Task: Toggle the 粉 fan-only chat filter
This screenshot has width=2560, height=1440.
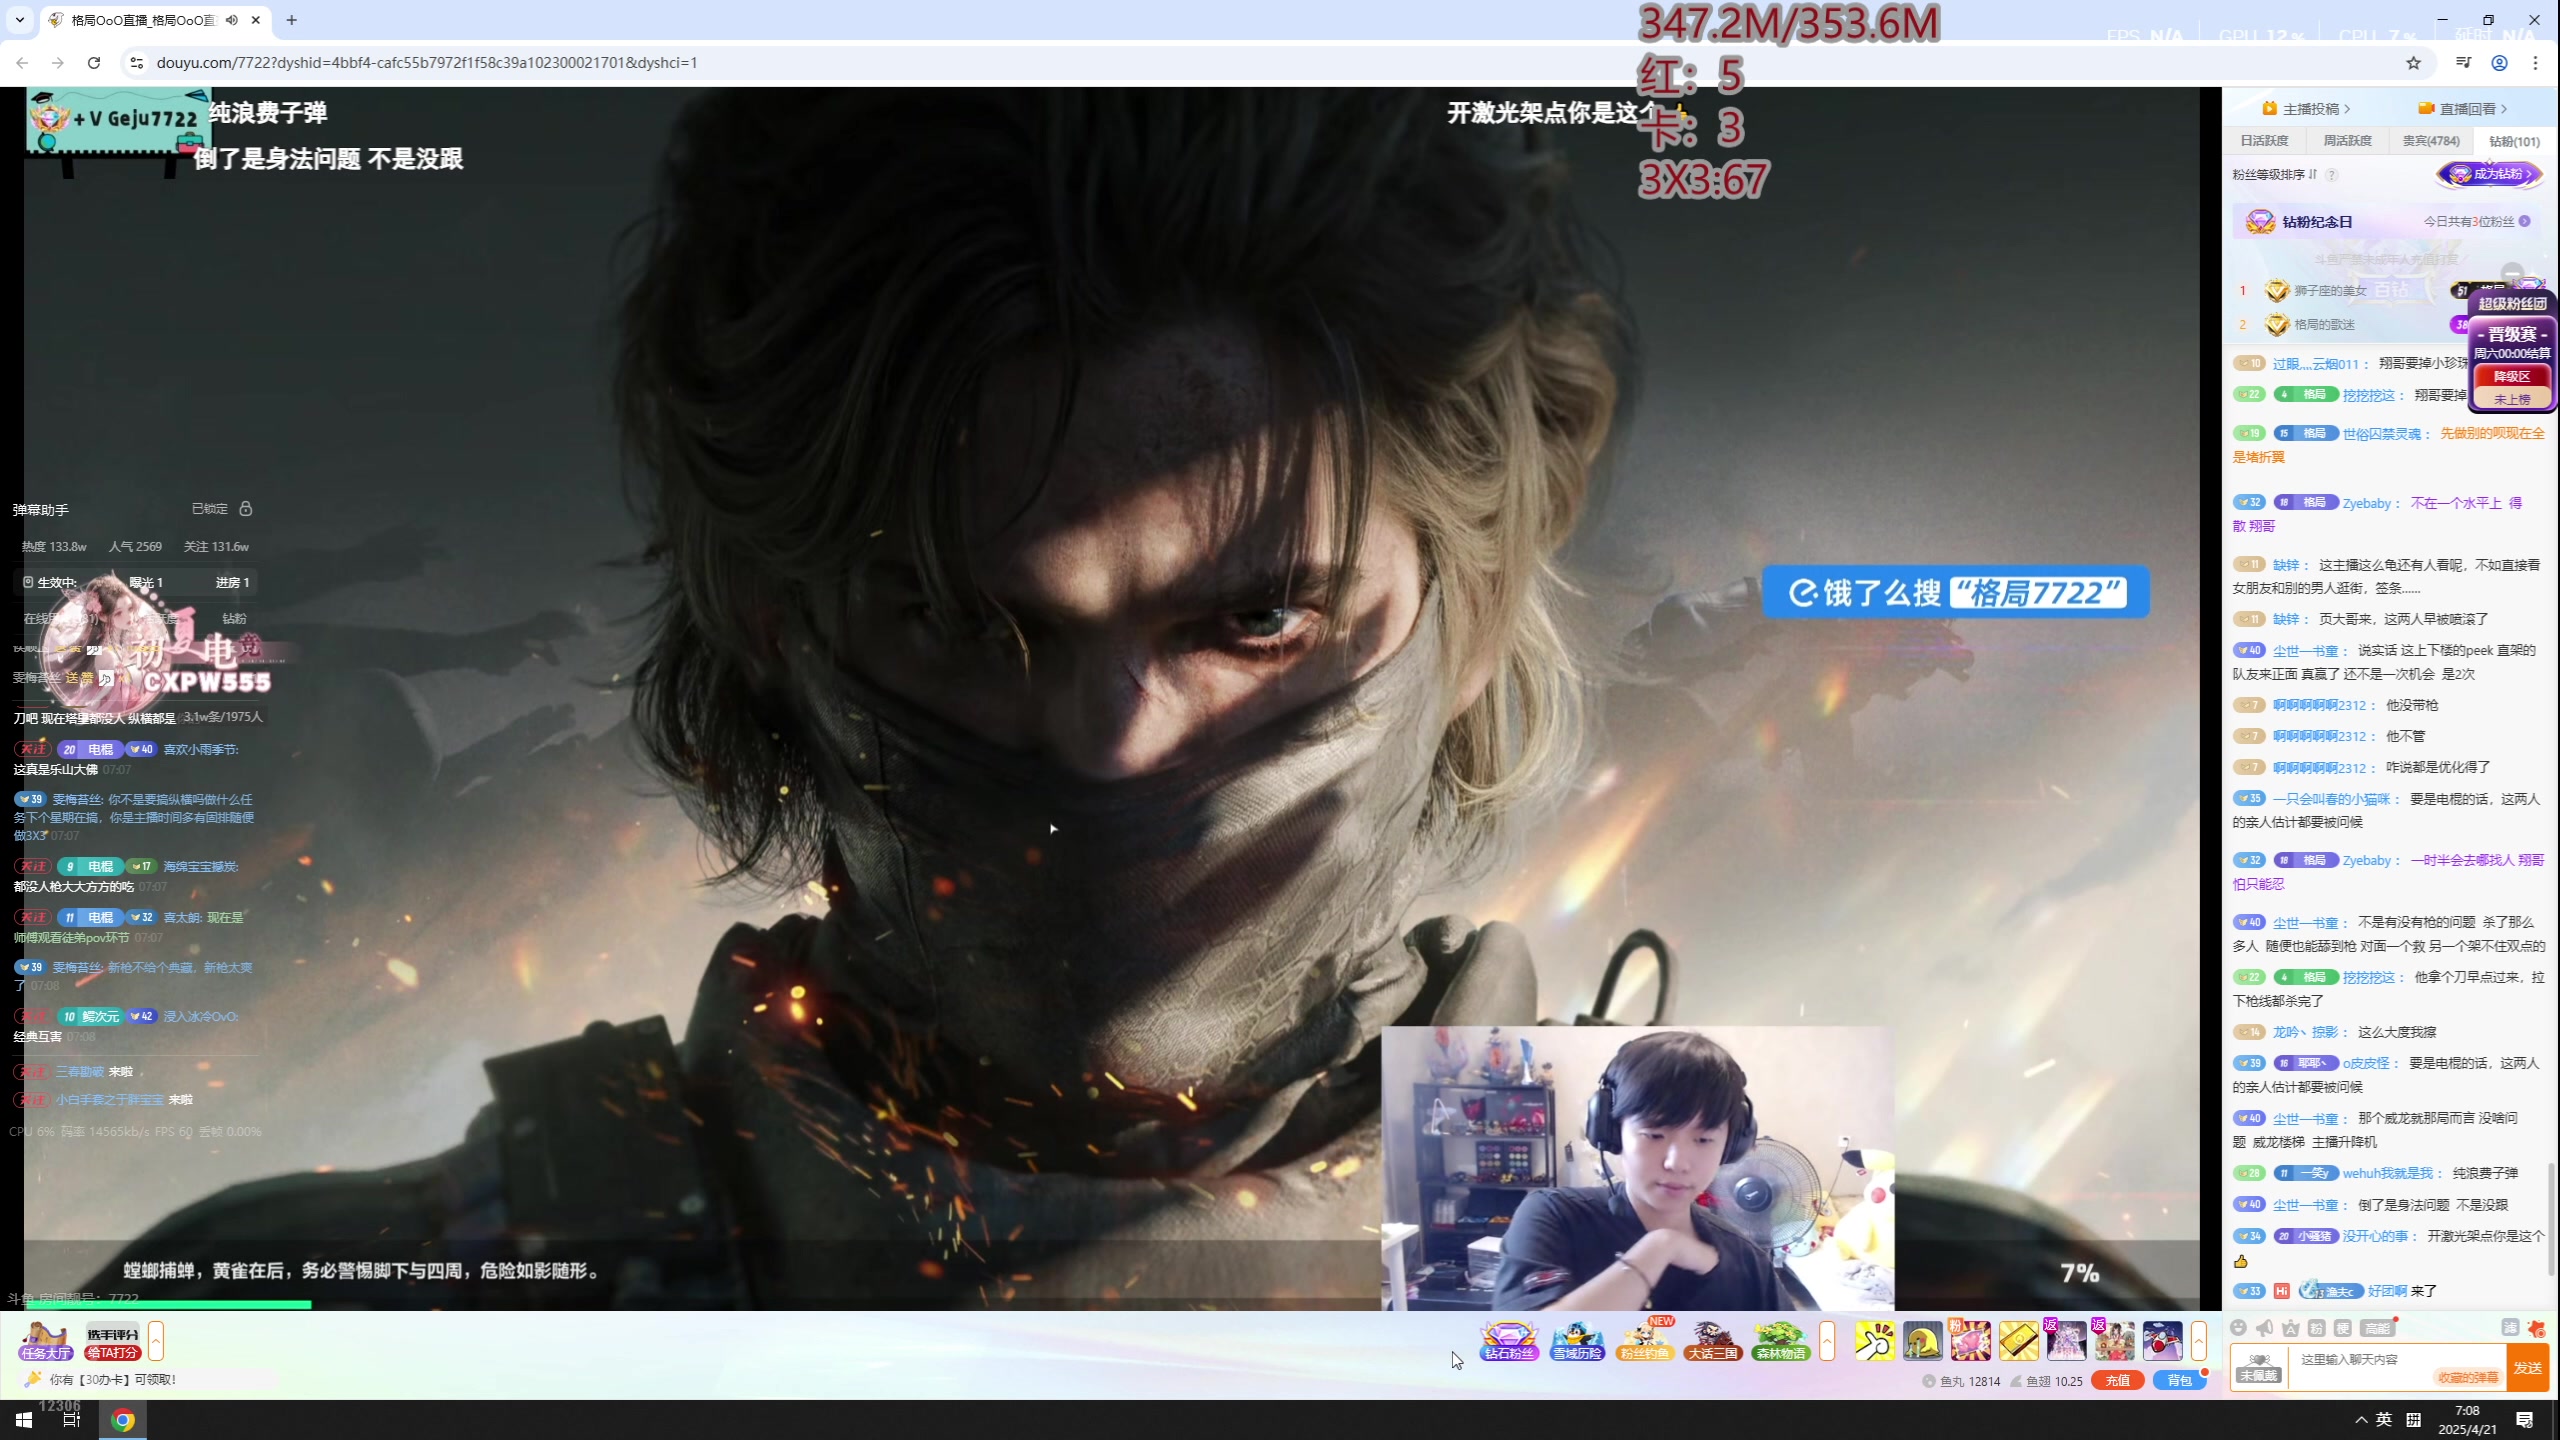Action: pyautogui.click(x=2317, y=1328)
